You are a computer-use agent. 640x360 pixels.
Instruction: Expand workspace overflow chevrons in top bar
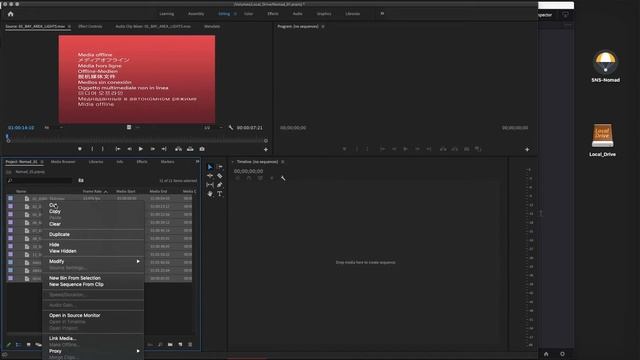[382, 13]
